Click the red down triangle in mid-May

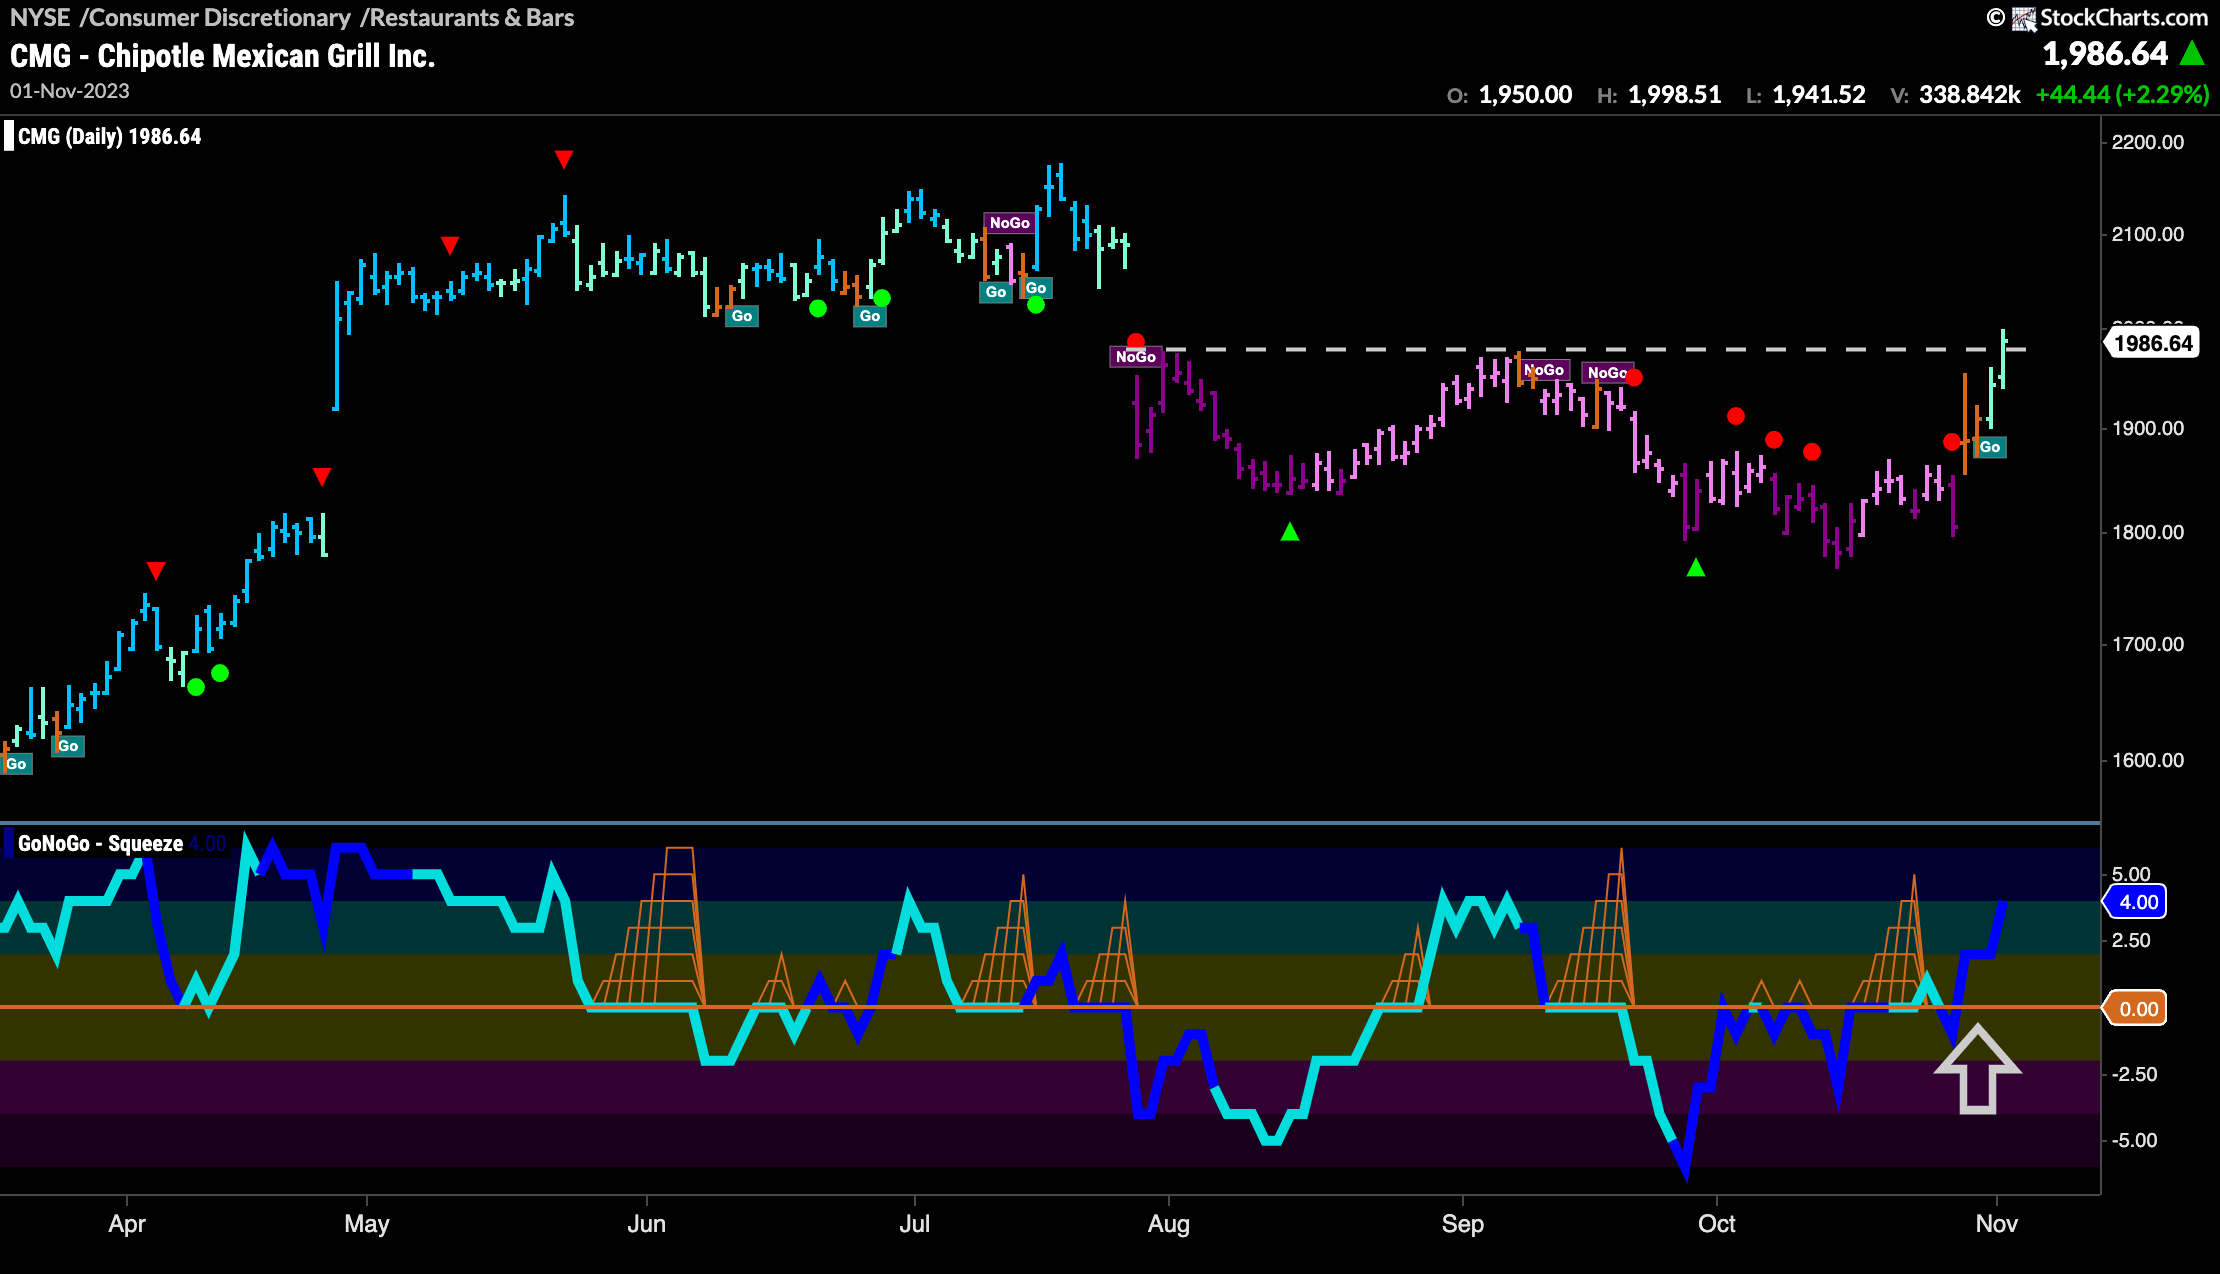pyautogui.click(x=450, y=245)
